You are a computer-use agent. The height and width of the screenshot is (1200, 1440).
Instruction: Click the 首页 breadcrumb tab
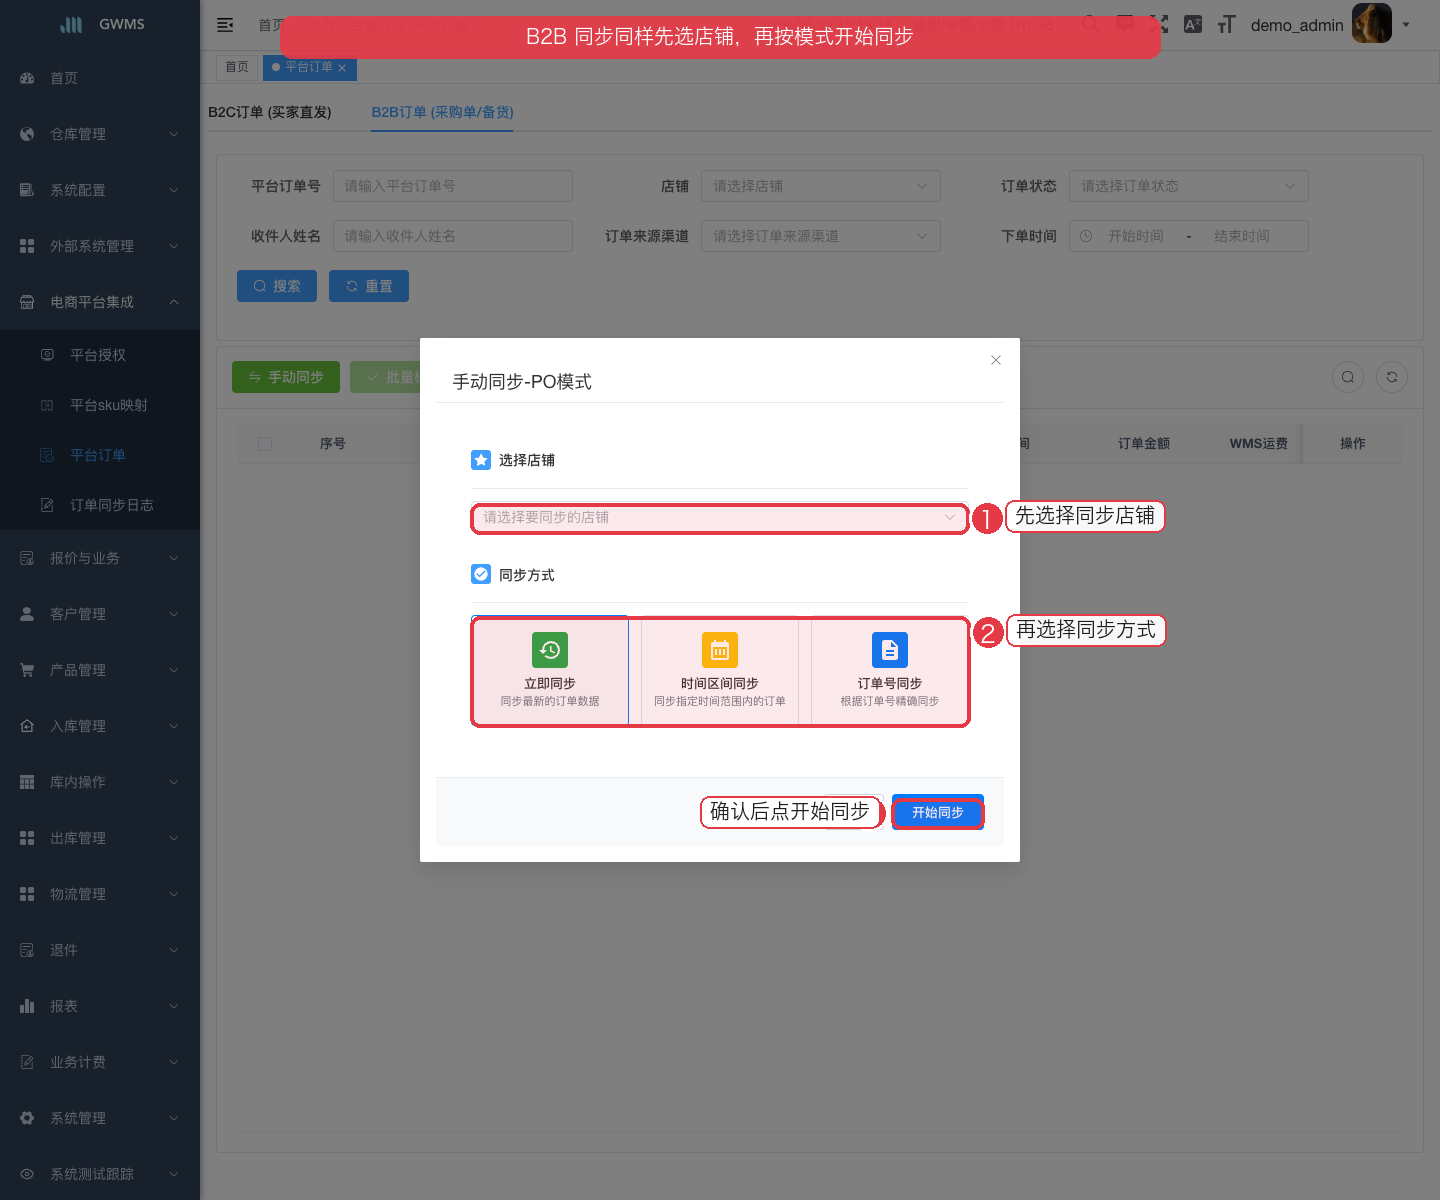pos(237,67)
